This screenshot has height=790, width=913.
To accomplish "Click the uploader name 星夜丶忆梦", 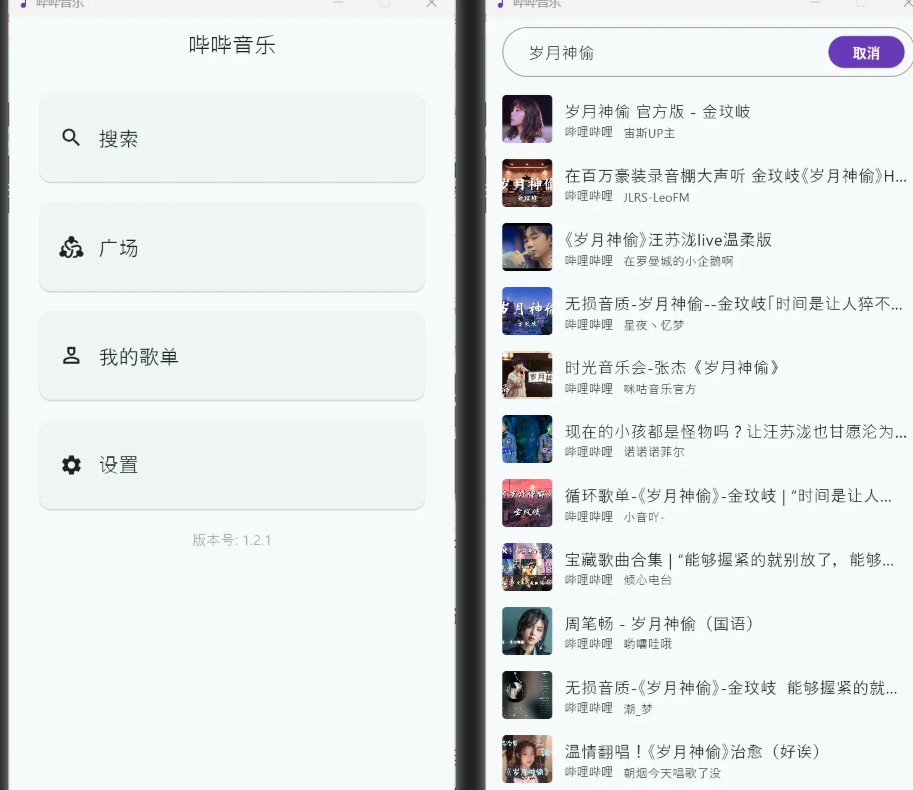I will pos(654,325).
